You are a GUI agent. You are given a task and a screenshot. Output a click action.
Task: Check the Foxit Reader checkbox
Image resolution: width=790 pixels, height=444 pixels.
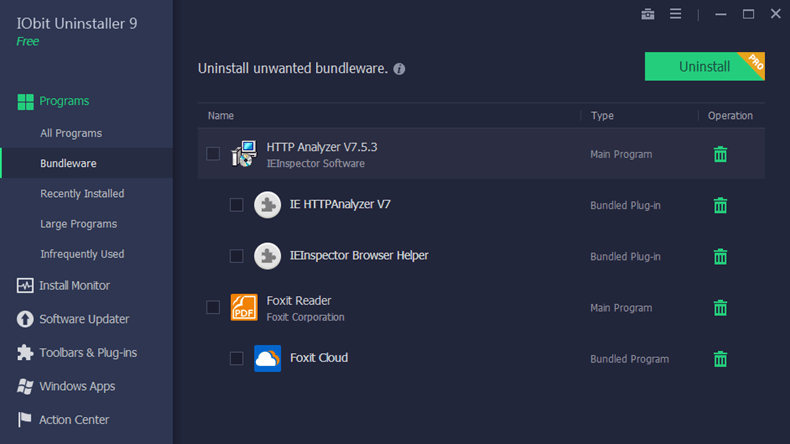(213, 307)
